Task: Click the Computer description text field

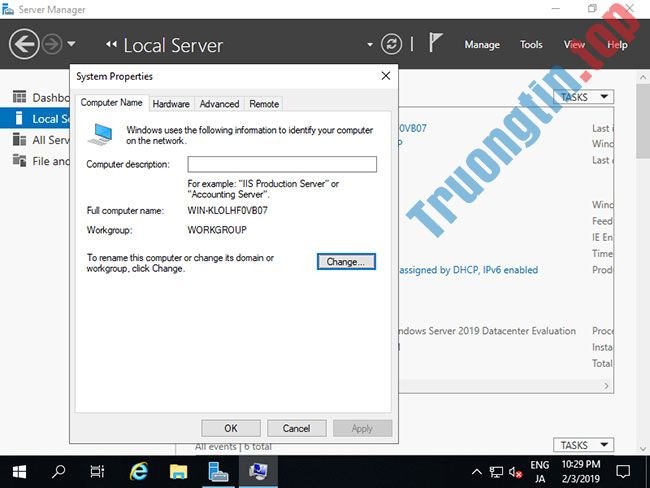Action: (282, 164)
